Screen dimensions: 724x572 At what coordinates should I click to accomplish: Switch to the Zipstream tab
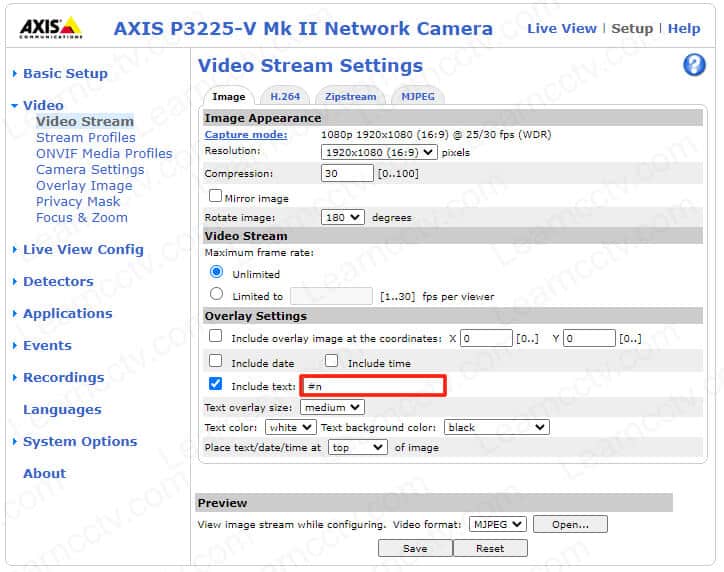[350, 97]
